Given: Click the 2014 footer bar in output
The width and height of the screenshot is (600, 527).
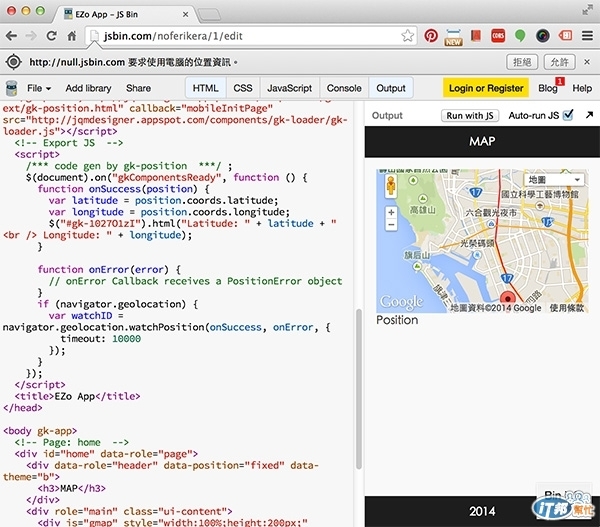Looking at the screenshot, I should click(x=482, y=511).
